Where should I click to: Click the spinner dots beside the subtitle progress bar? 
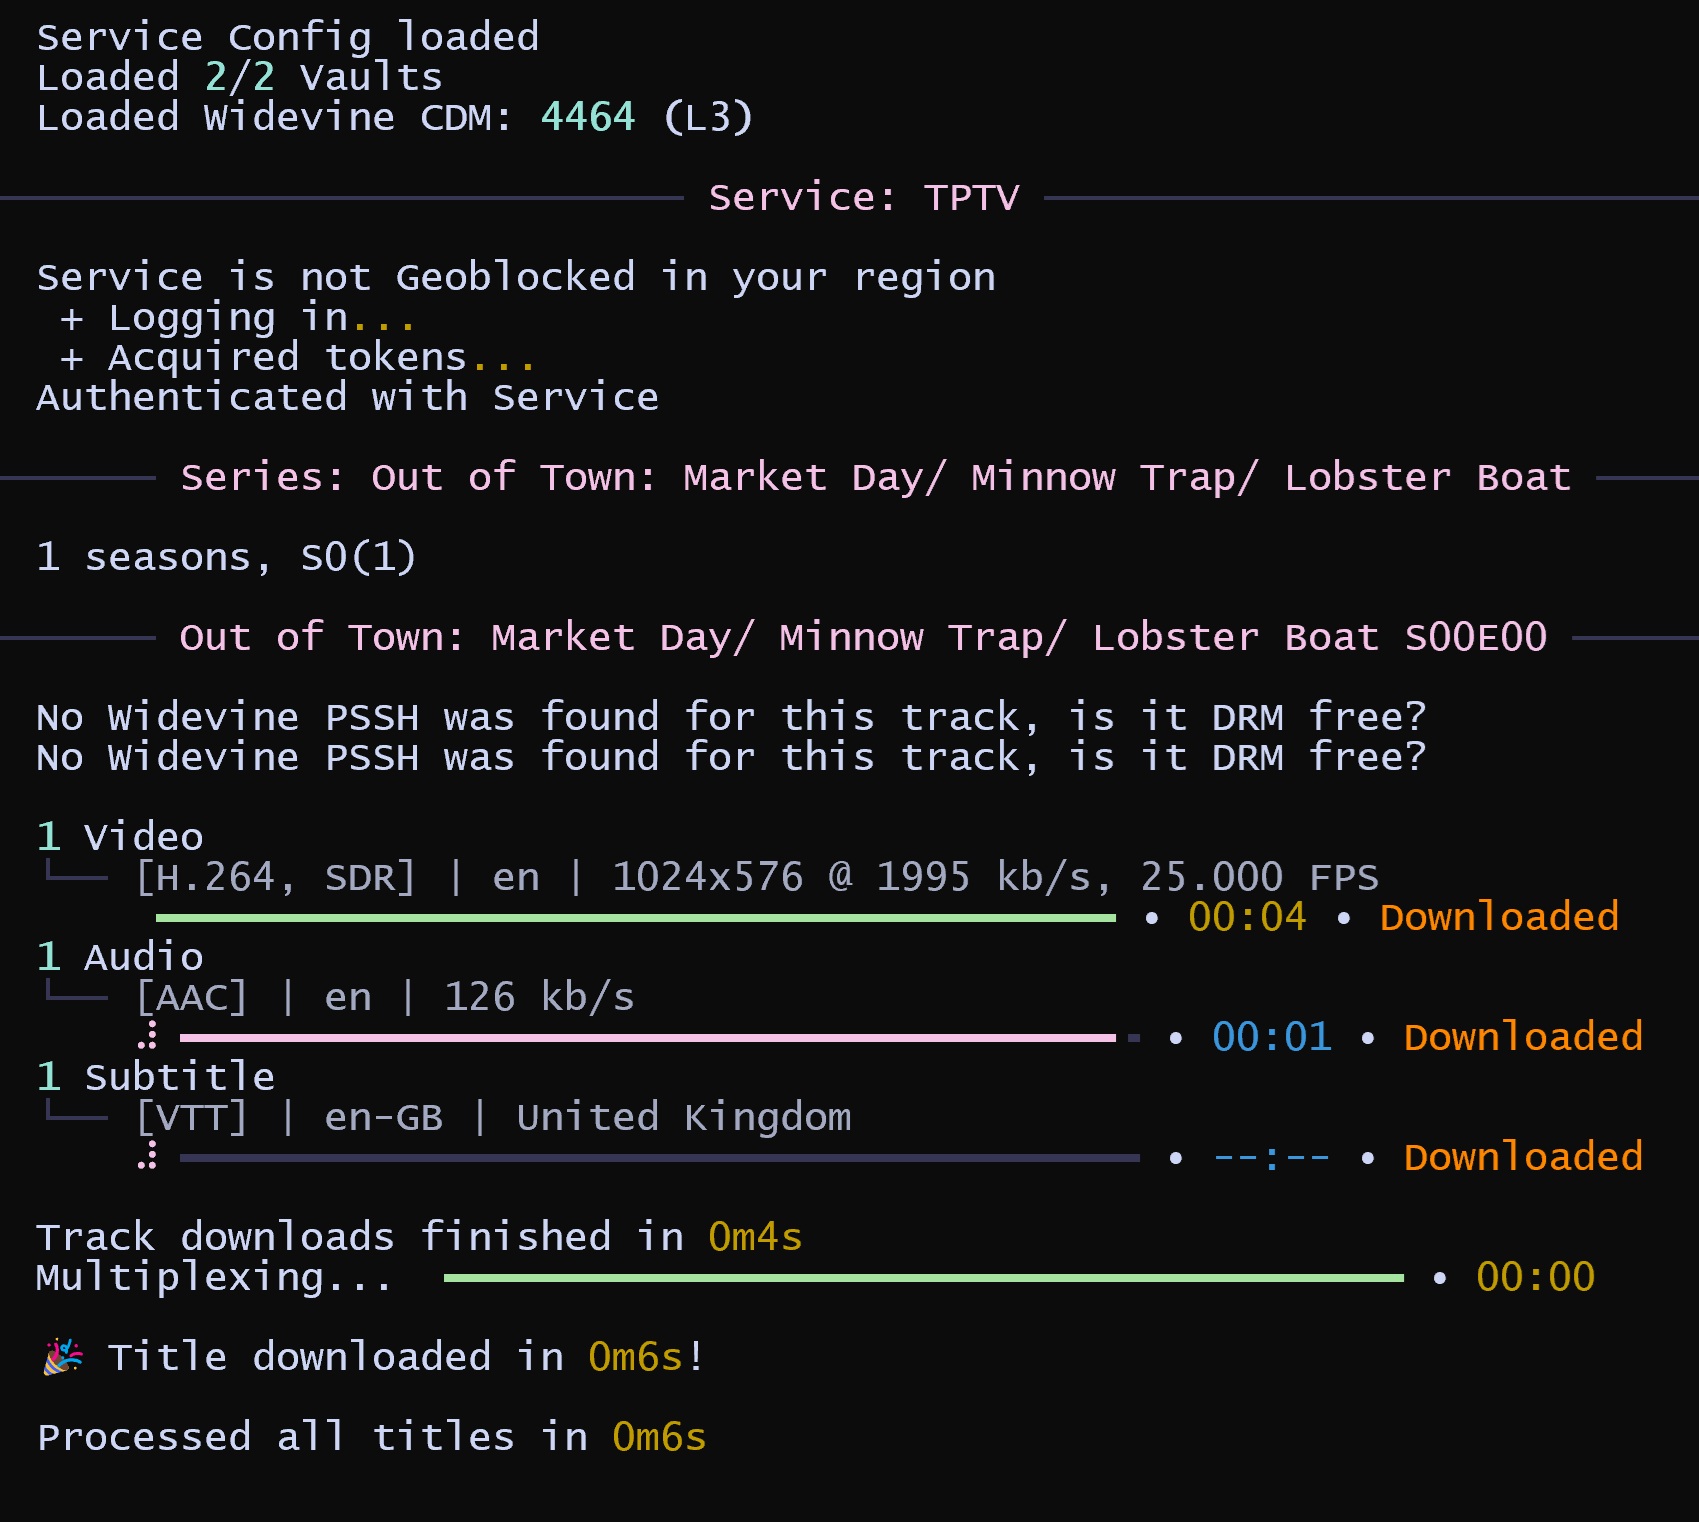(149, 1155)
